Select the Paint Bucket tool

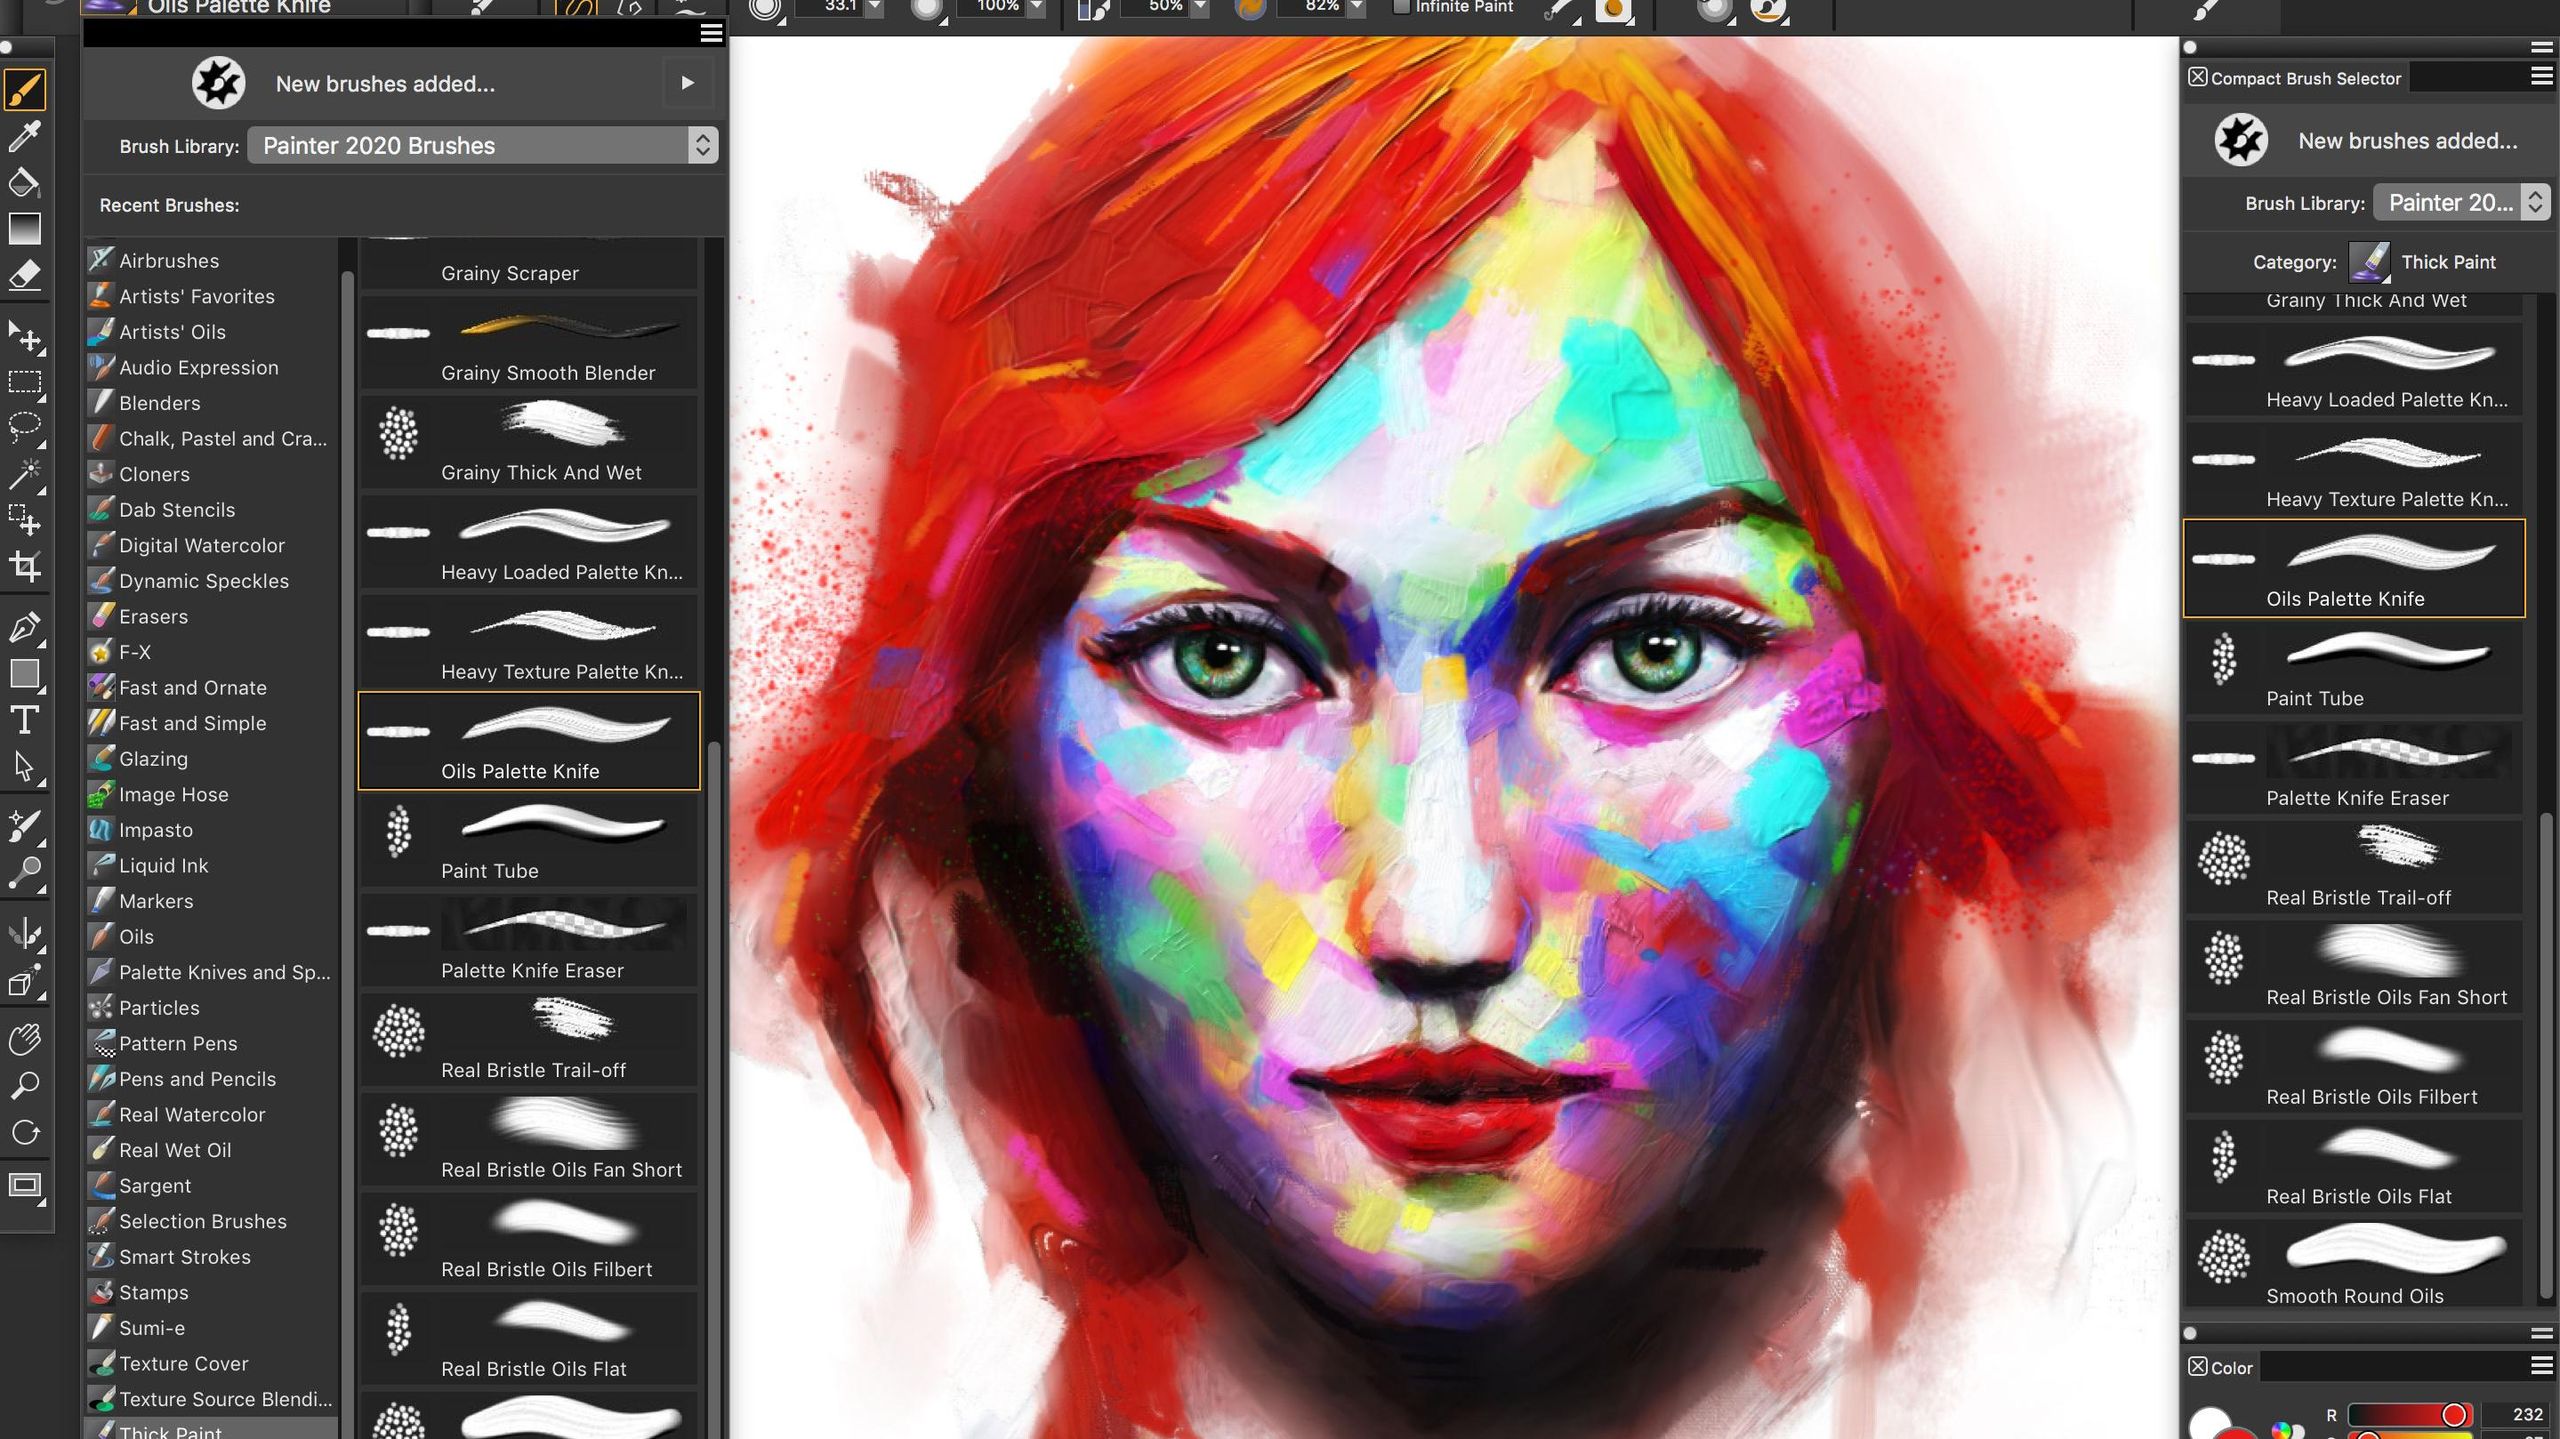pos(25,184)
